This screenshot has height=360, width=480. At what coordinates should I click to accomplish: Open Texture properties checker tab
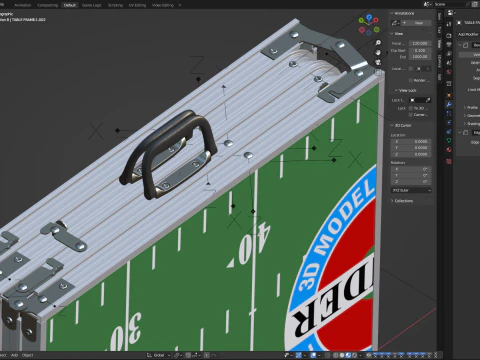tap(449, 161)
